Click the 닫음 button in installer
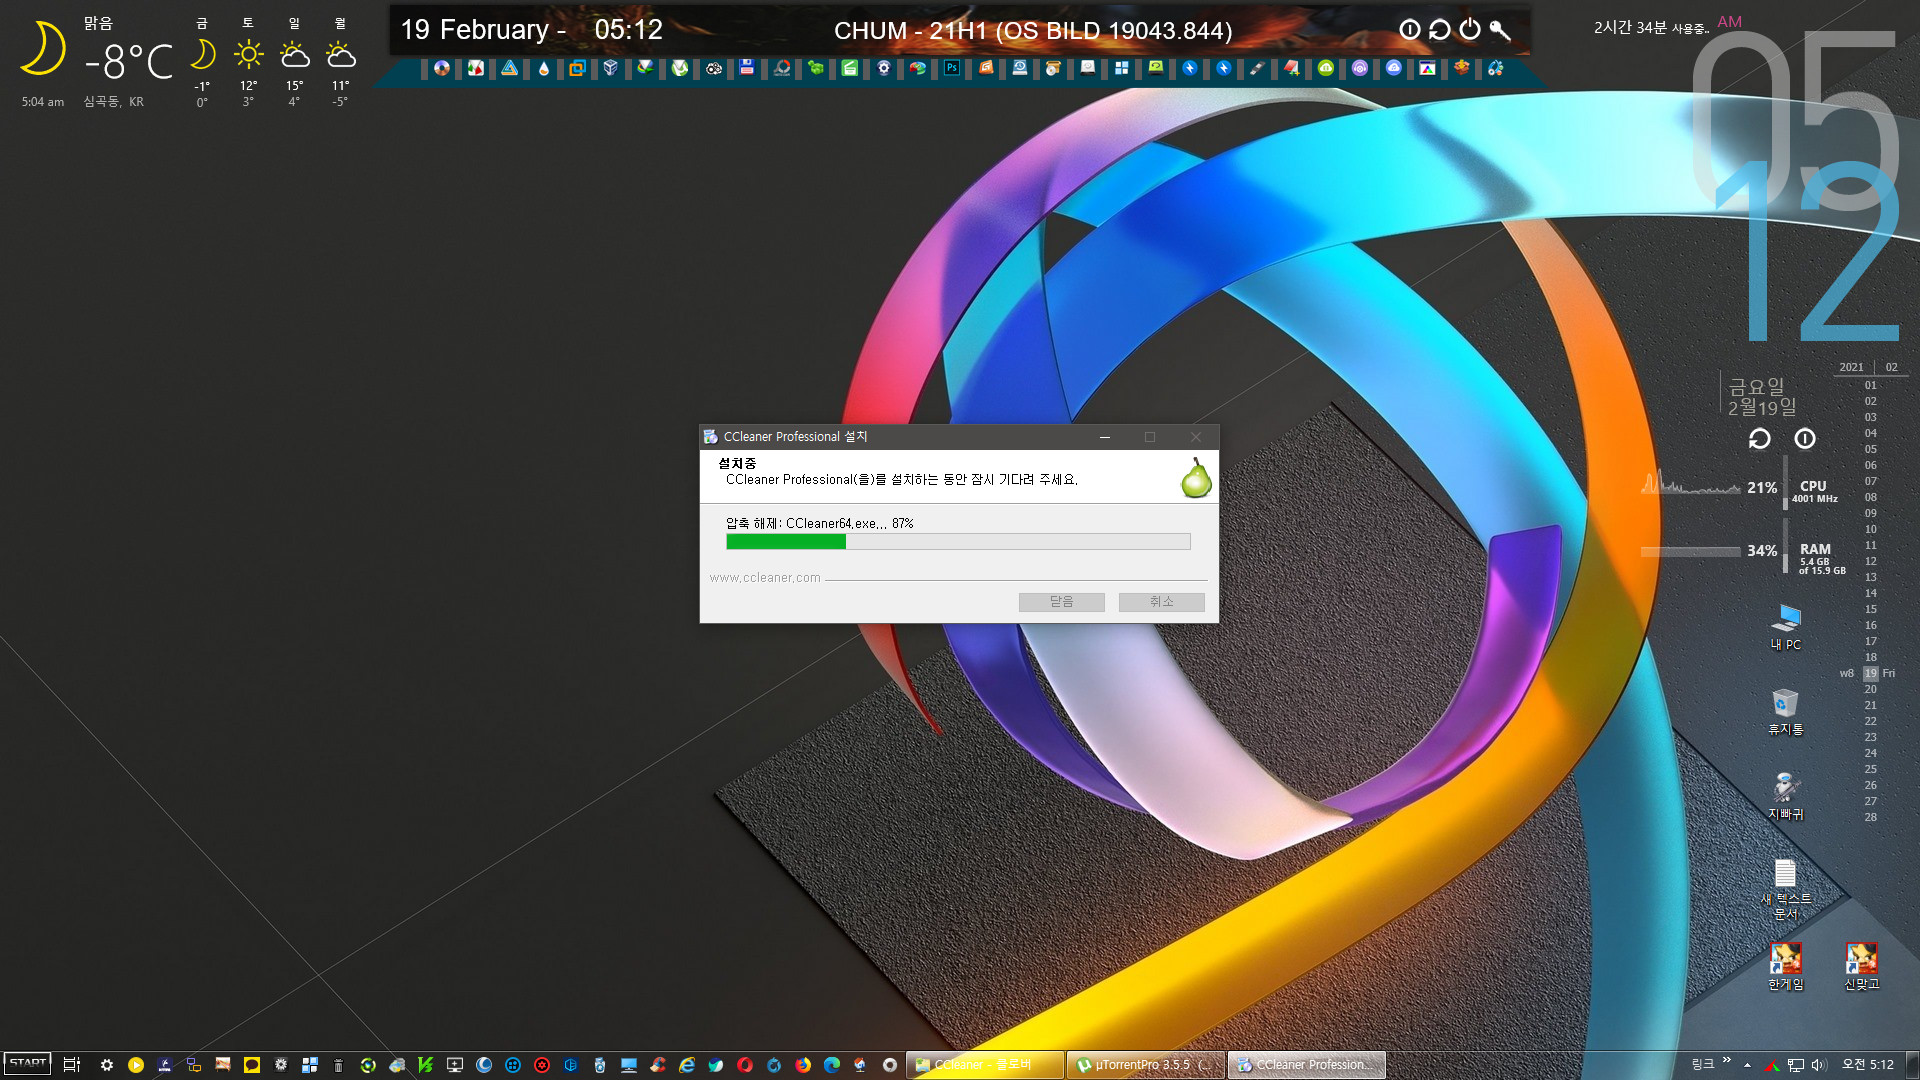Screen dimensions: 1920x1080 (1061, 602)
